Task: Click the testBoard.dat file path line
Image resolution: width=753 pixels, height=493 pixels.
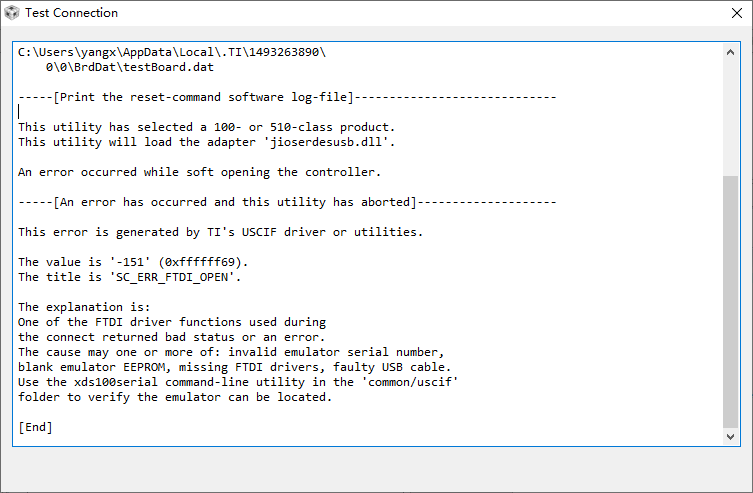Action: click(130, 67)
